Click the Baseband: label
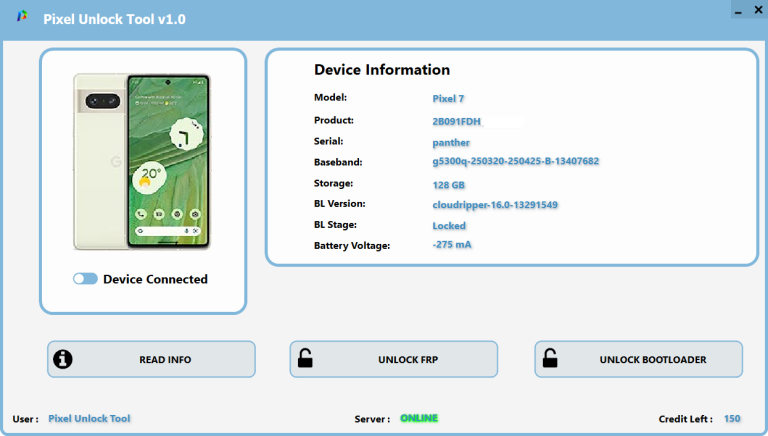 tap(338, 162)
